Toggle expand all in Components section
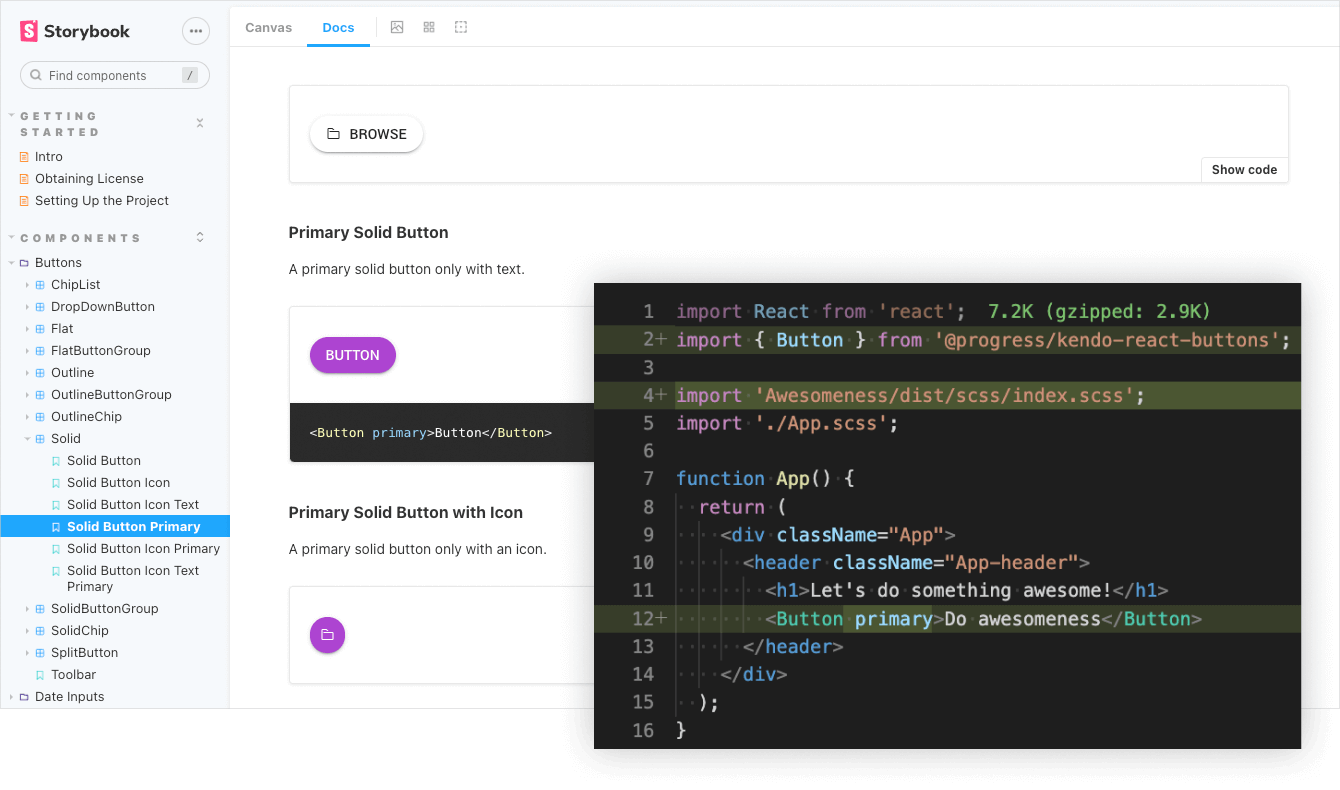Viewport: 1340px width, 790px height. pyautogui.click(x=200, y=237)
